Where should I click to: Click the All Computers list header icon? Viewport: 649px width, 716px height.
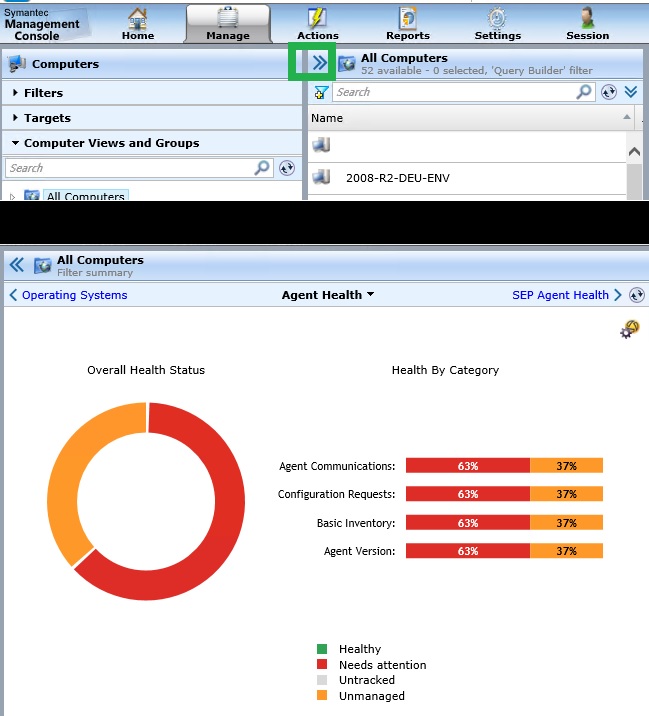coord(347,64)
